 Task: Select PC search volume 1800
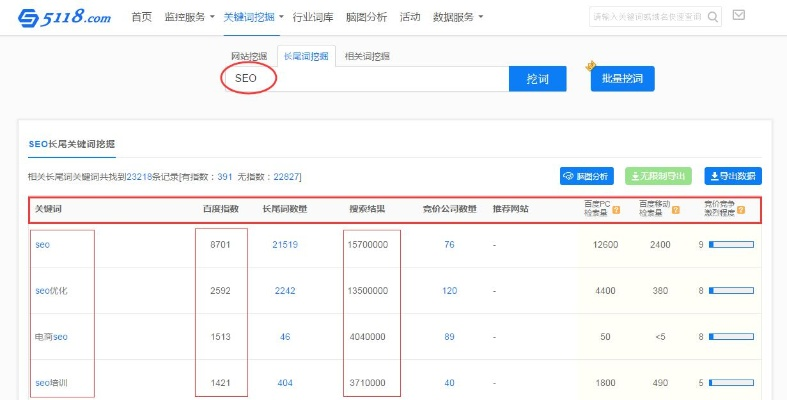(x=605, y=383)
